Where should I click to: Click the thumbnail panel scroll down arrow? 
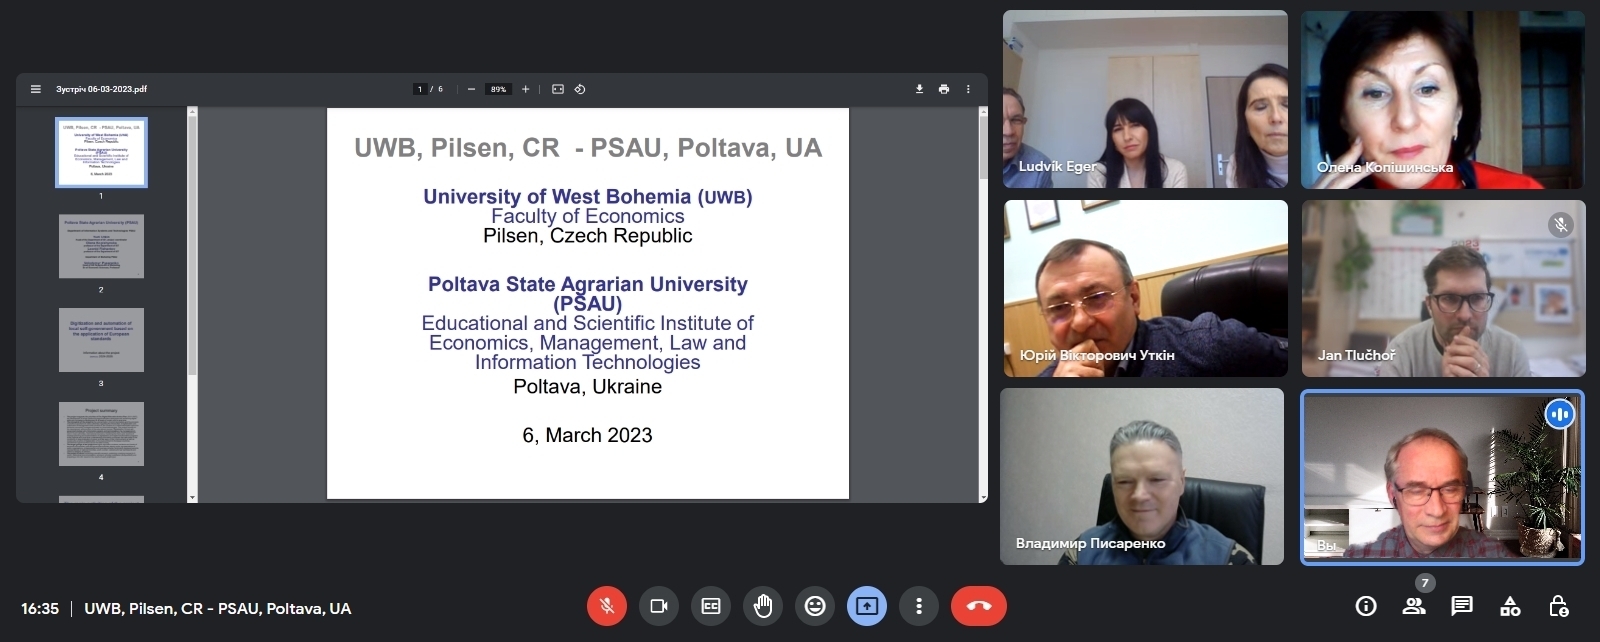[x=192, y=497]
